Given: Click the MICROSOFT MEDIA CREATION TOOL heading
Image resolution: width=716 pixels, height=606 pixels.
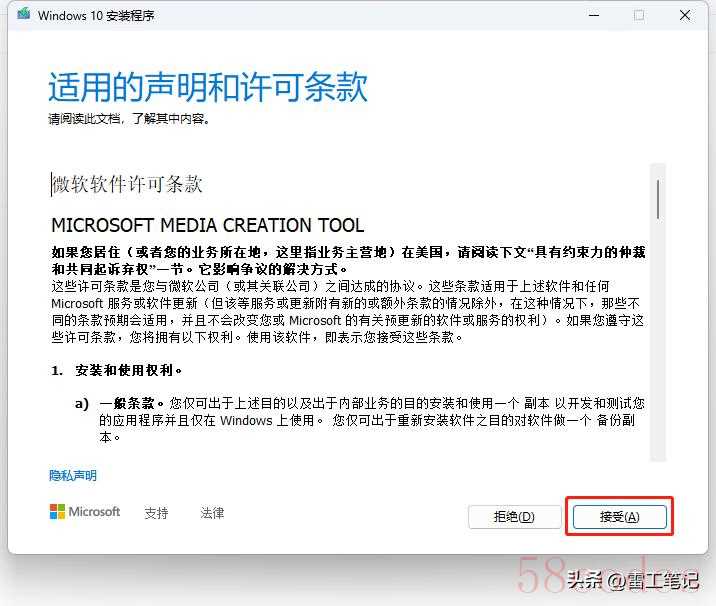Looking at the screenshot, I should click(207, 226).
